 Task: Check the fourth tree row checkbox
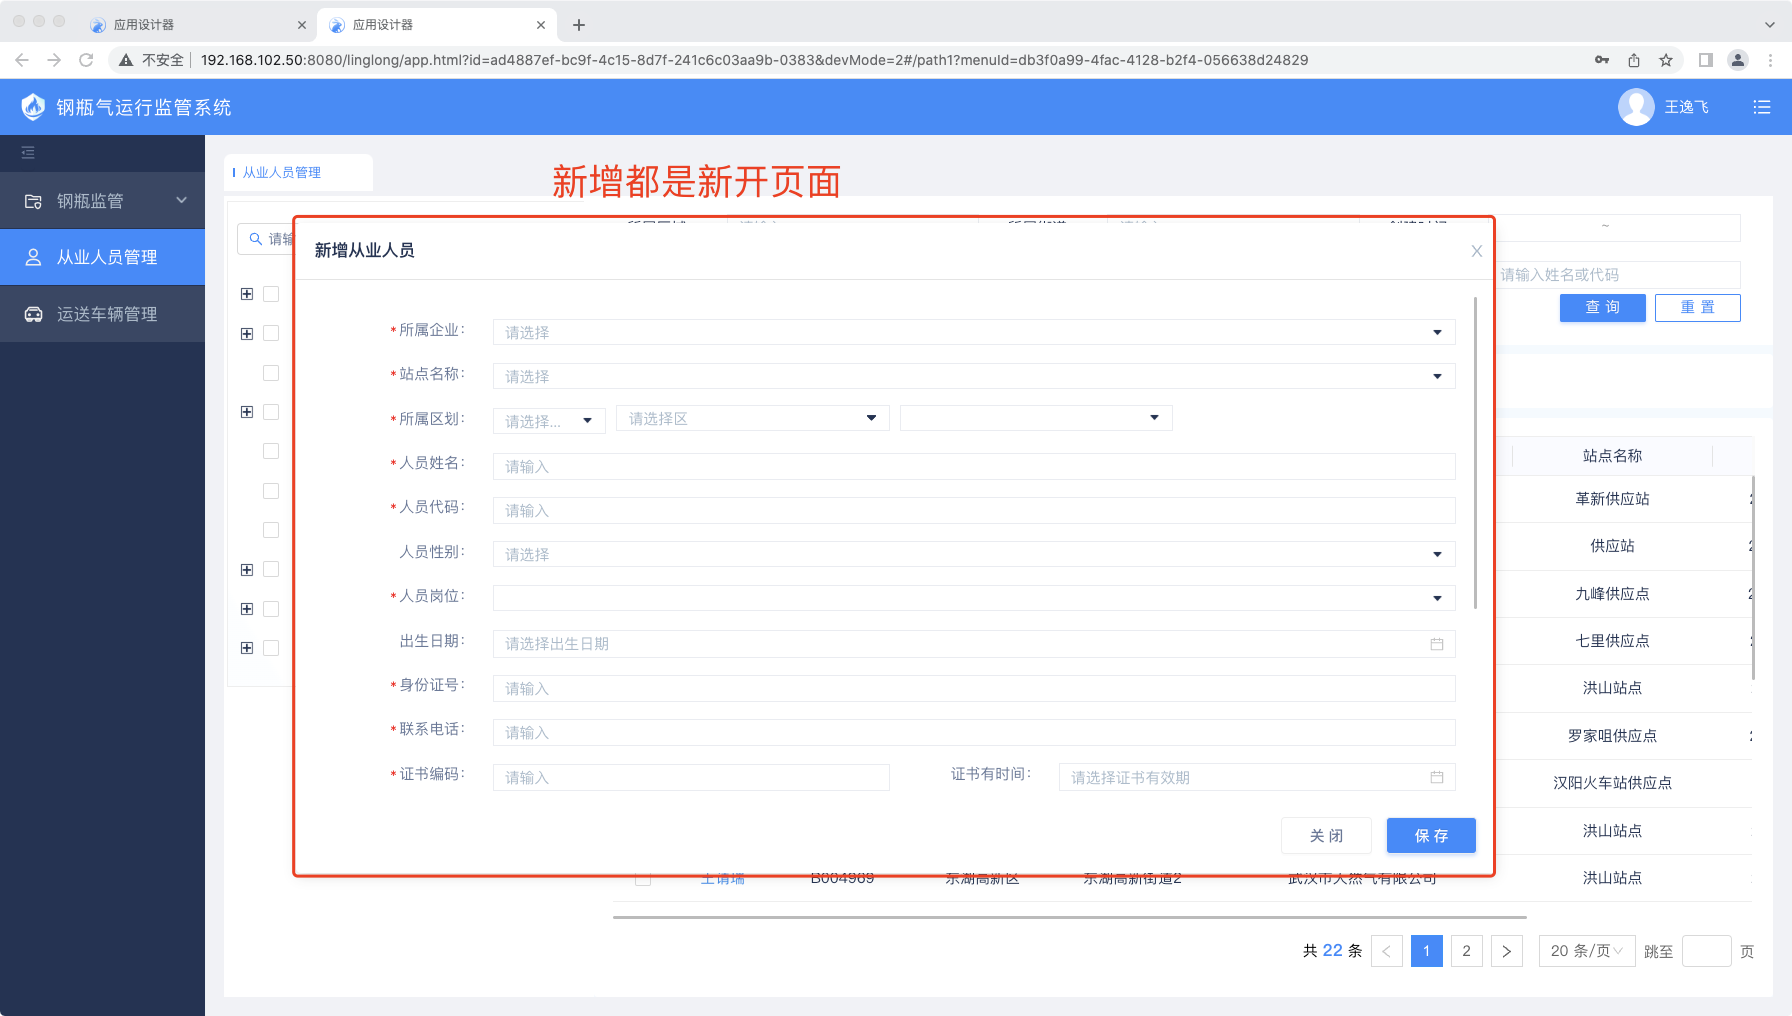271,412
